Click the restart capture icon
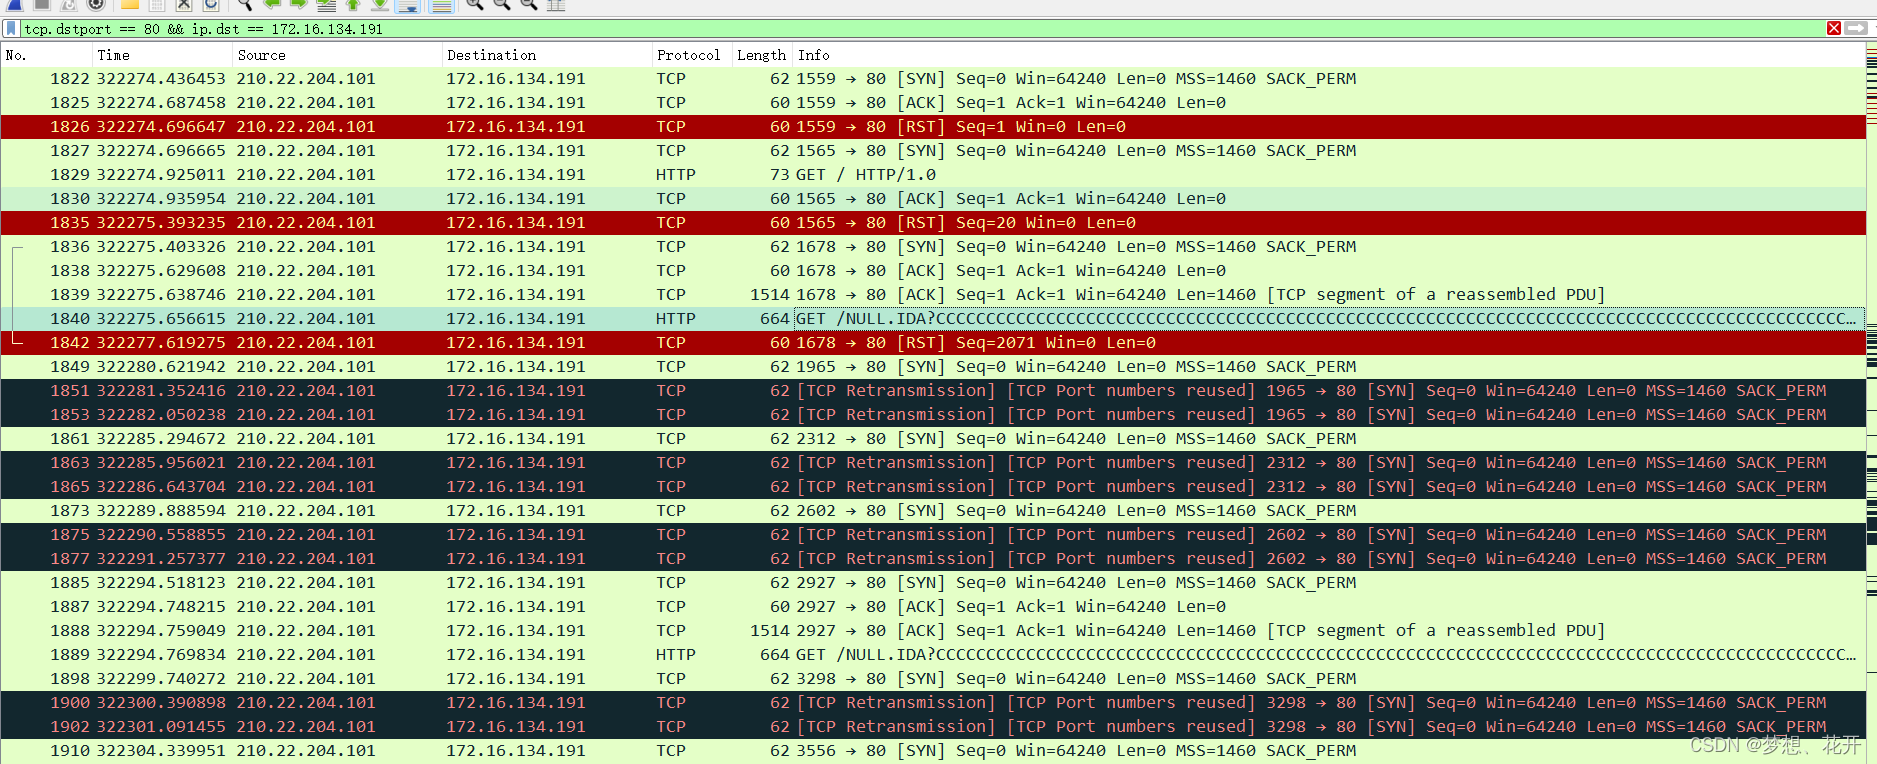The image size is (1877, 764). coord(69,5)
